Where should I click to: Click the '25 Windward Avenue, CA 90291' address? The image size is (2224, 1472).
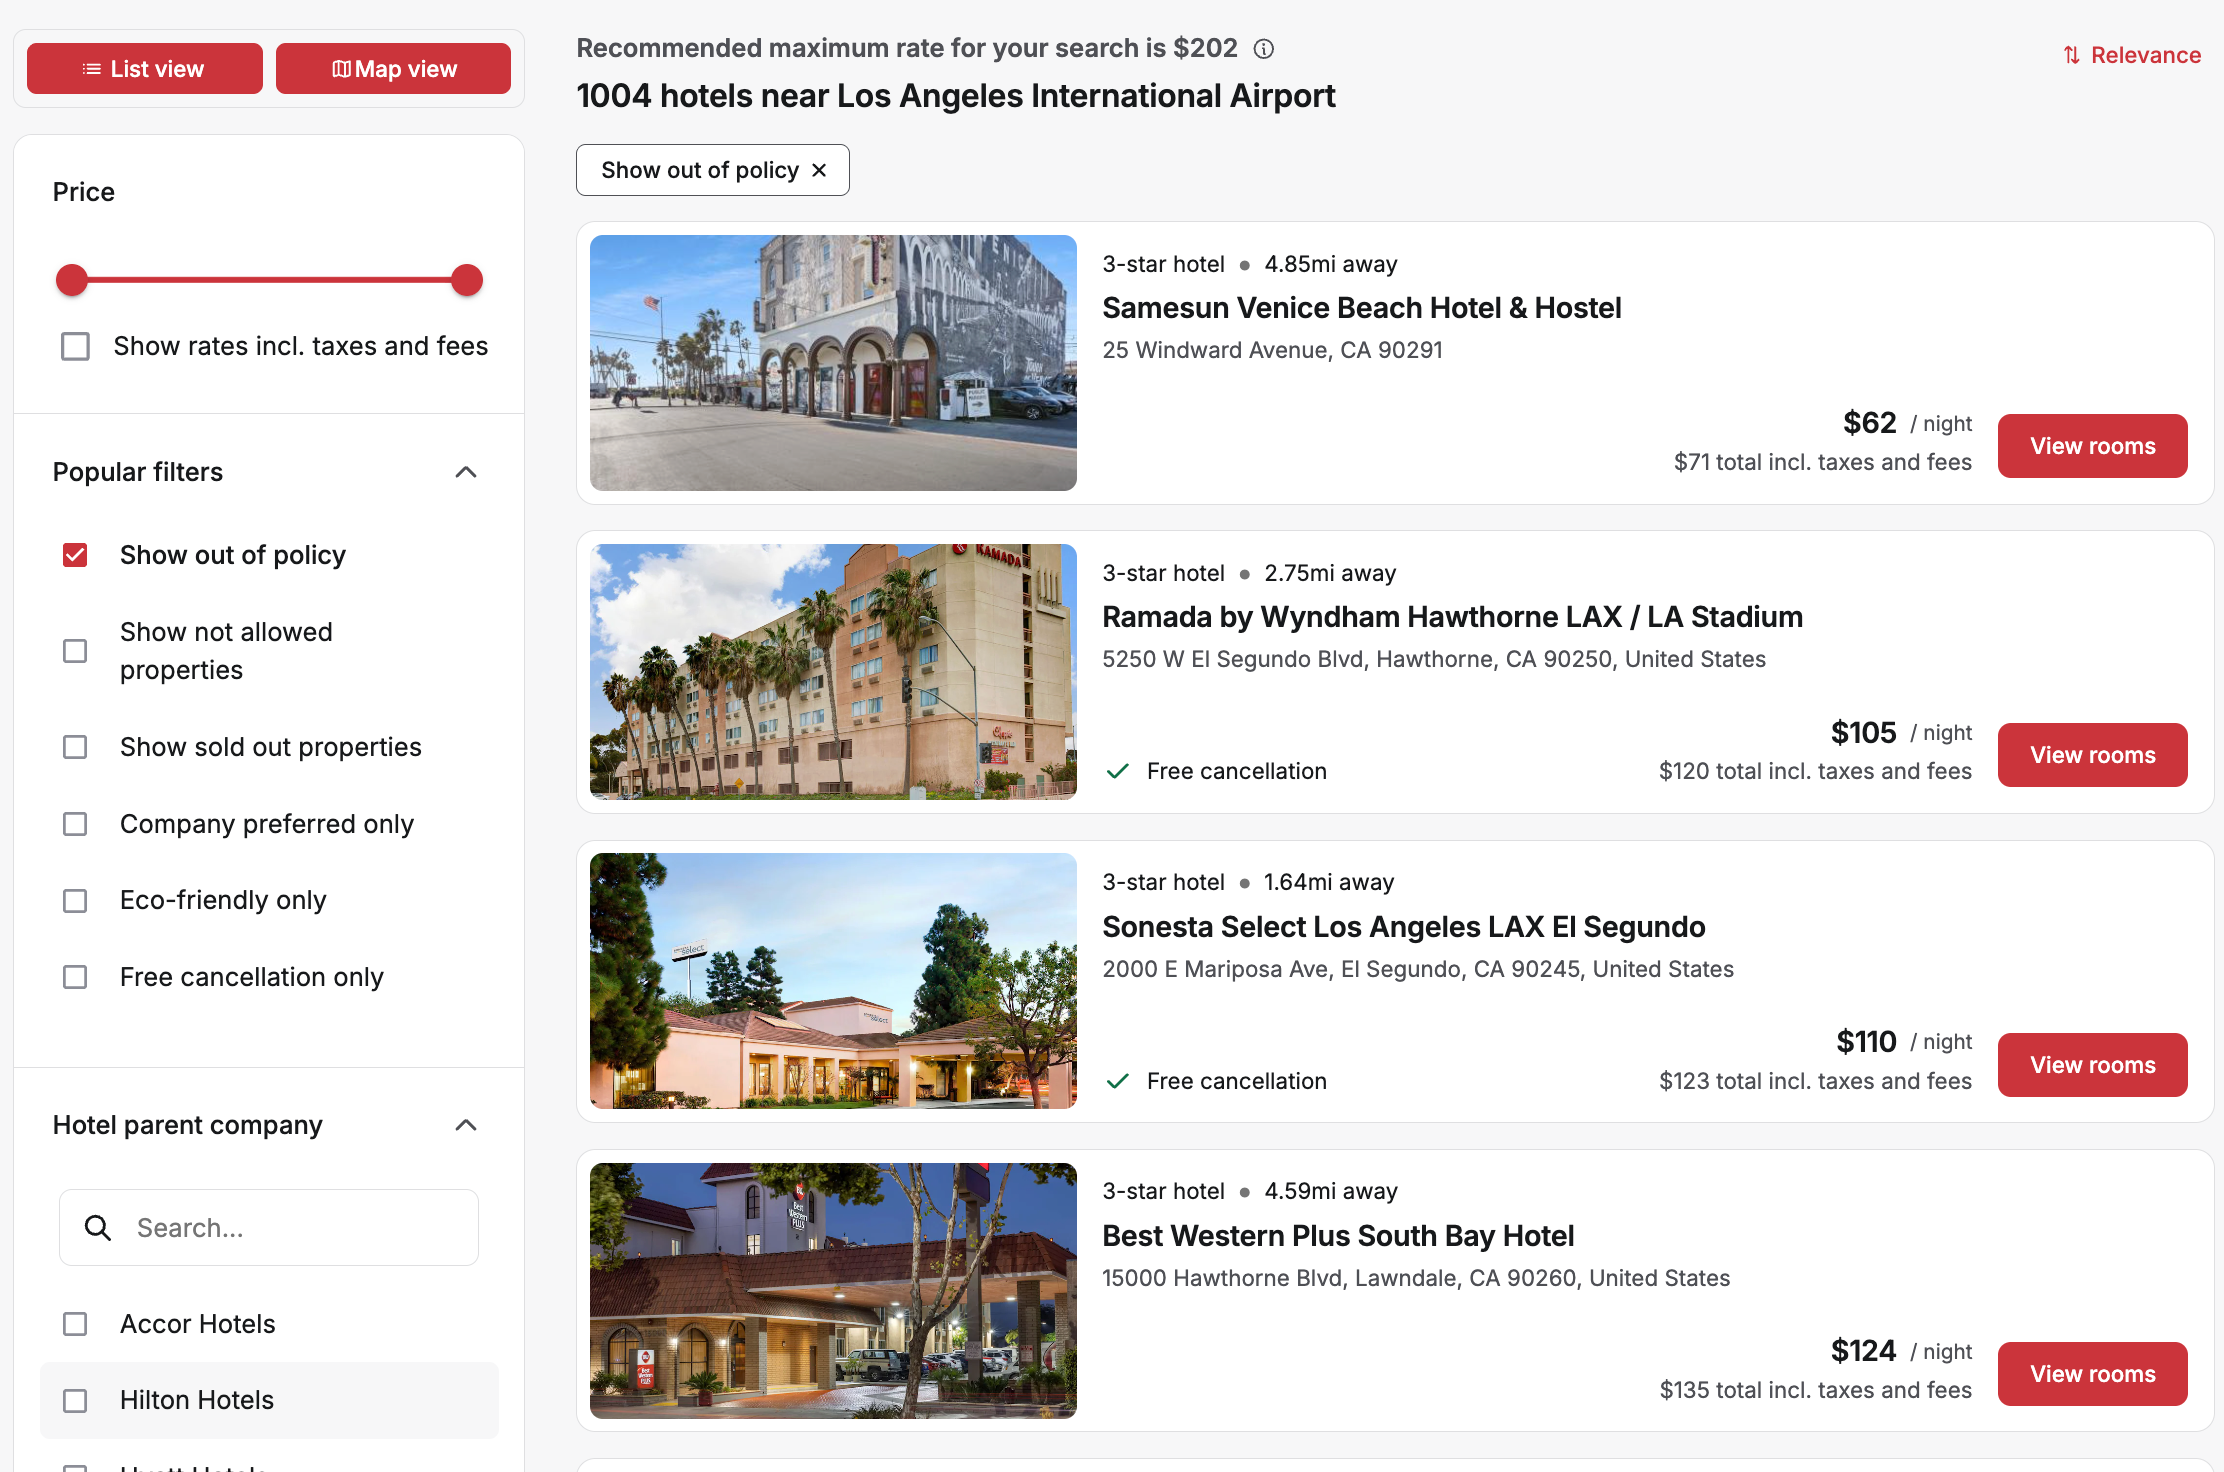(x=1273, y=350)
